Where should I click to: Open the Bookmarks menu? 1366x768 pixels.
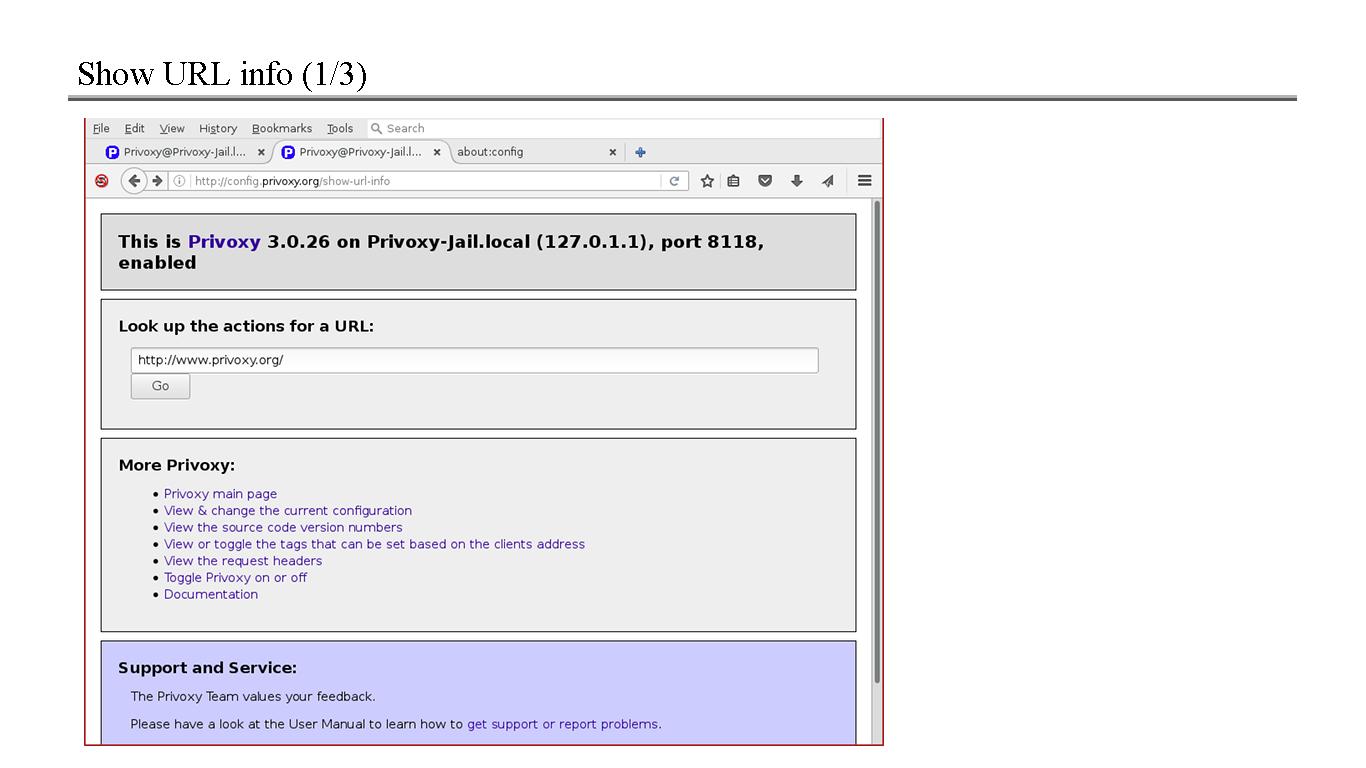(x=282, y=128)
